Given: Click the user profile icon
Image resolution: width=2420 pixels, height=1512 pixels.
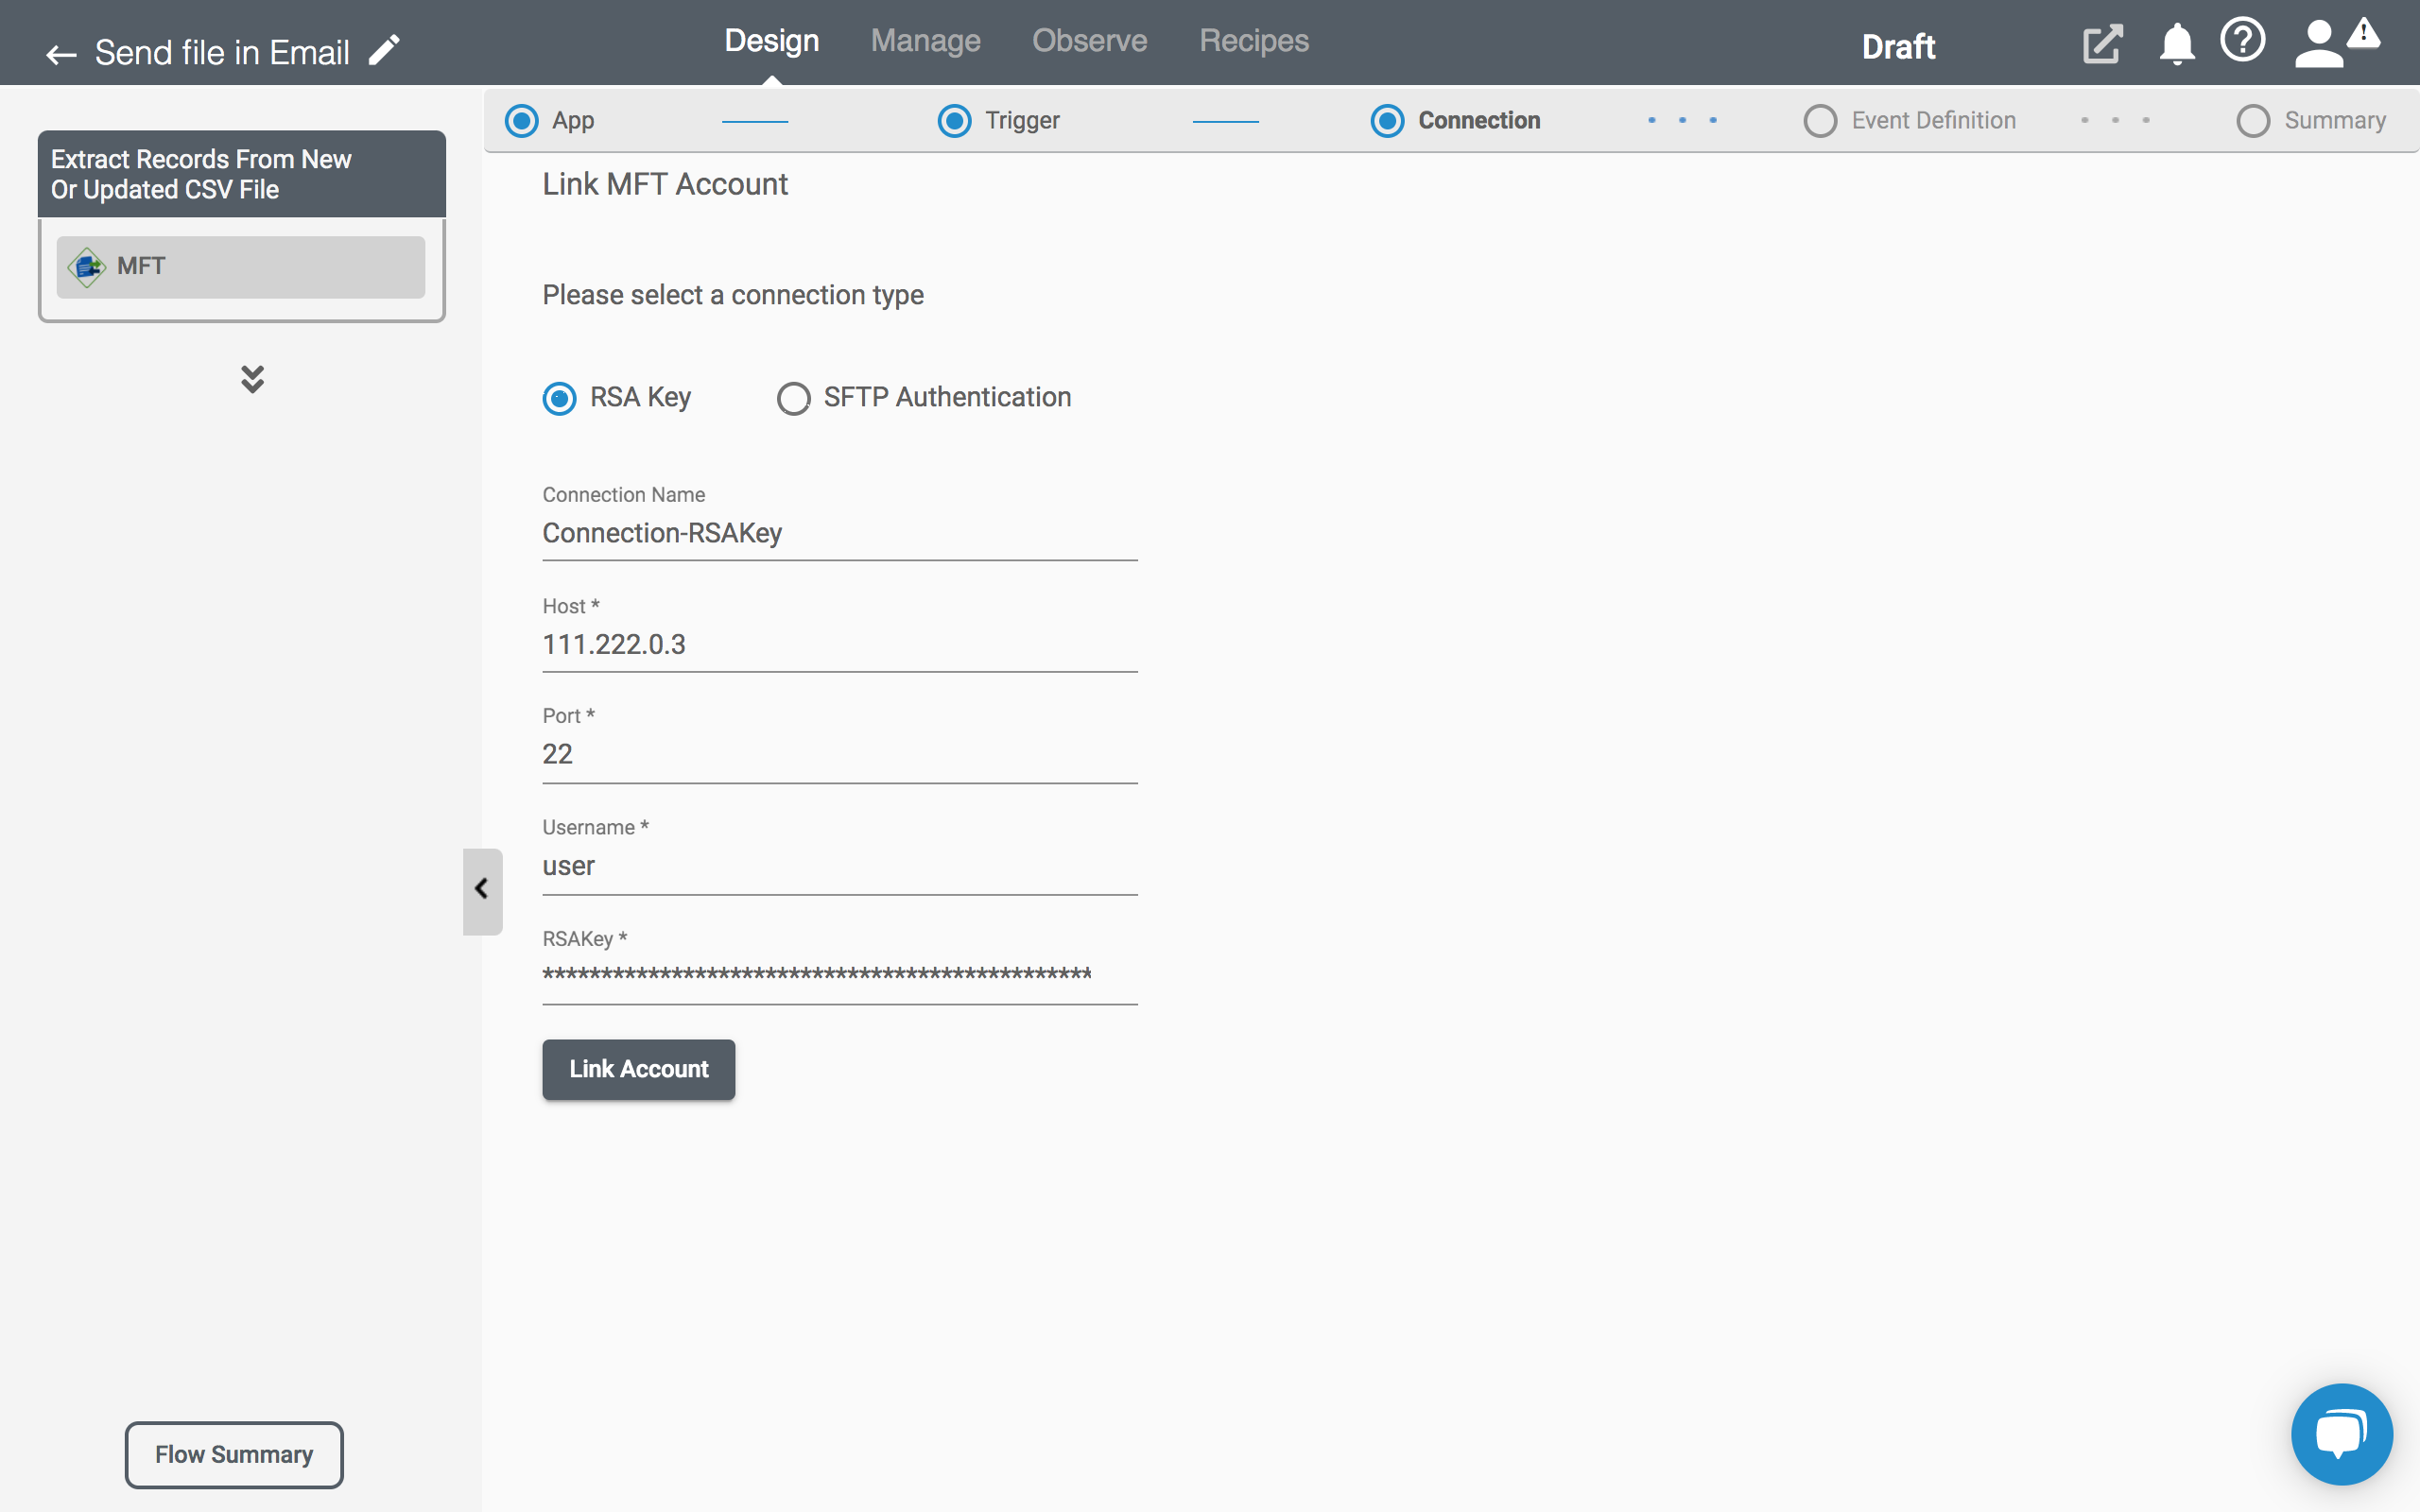Looking at the screenshot, I should click(2317, 43).
